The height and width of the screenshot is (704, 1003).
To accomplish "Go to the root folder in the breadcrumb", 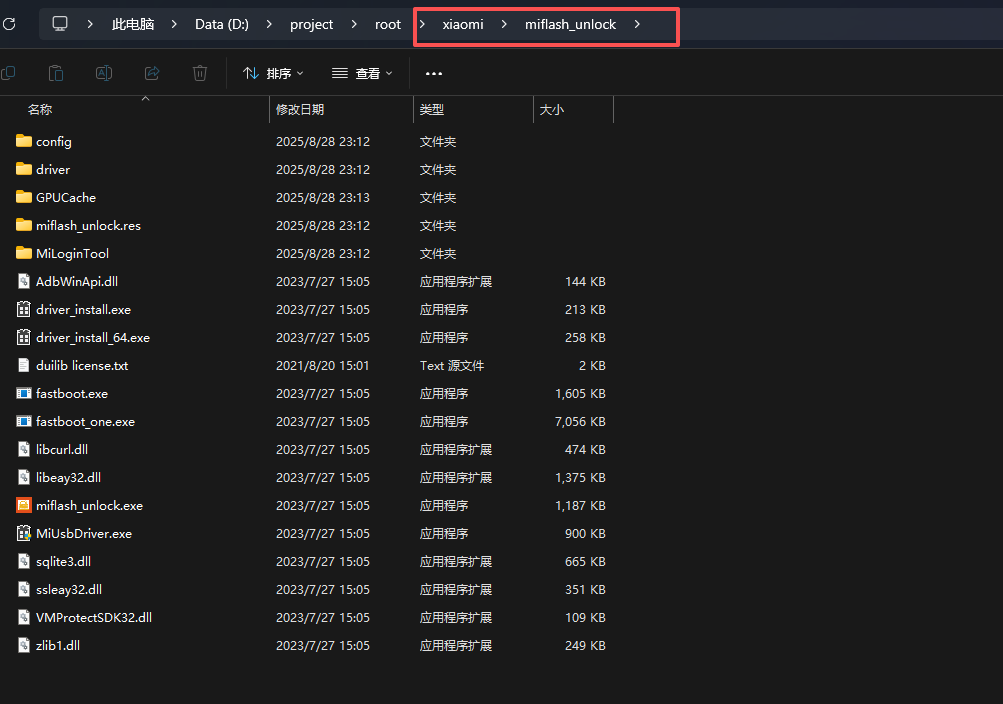I will [388, 24].
